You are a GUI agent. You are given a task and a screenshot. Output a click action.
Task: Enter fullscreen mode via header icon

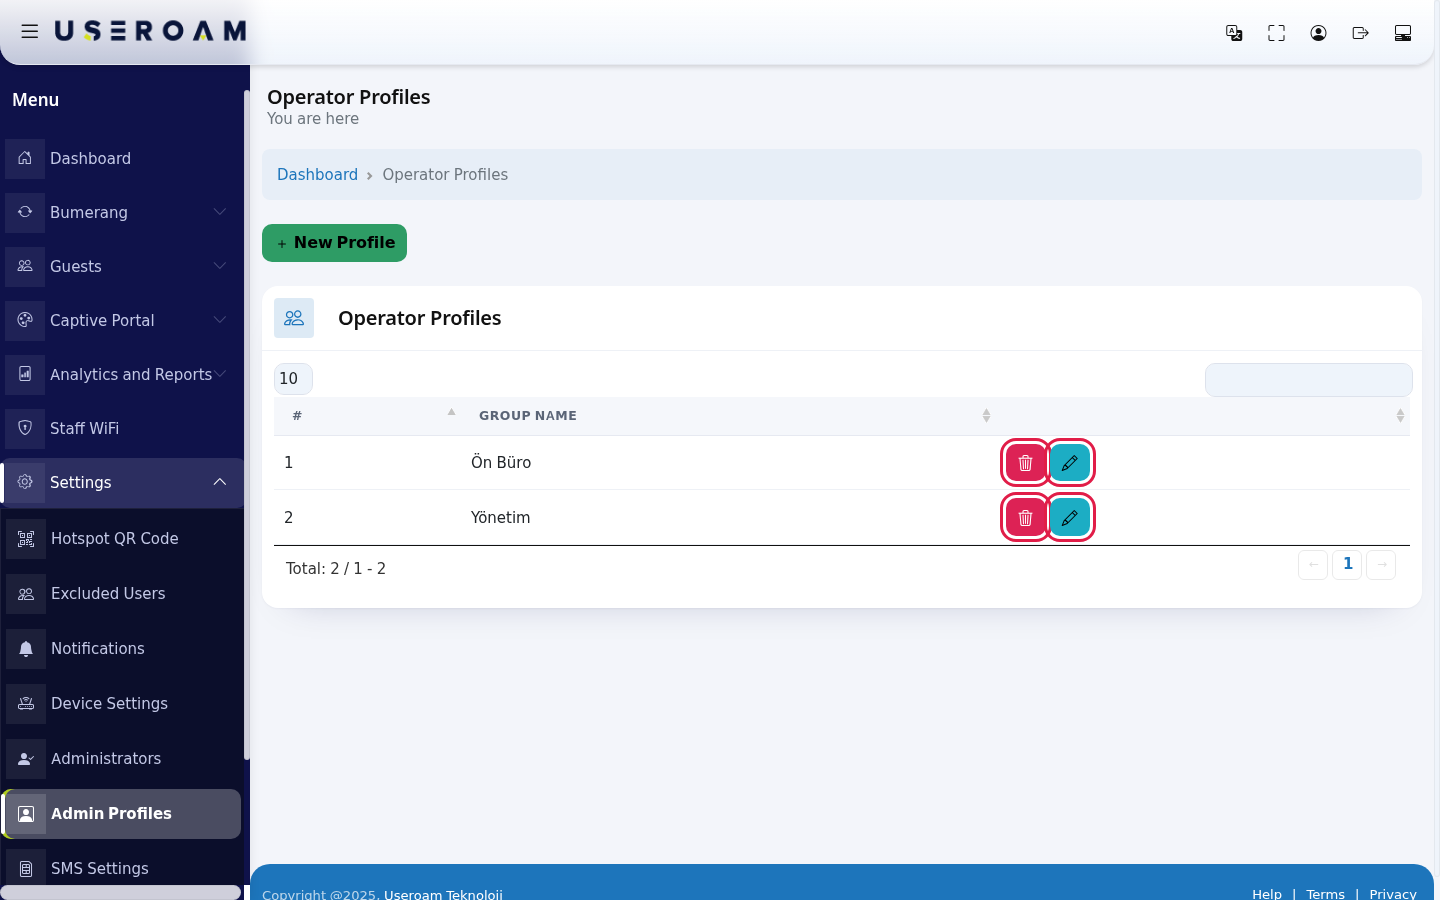(1276, 33)
